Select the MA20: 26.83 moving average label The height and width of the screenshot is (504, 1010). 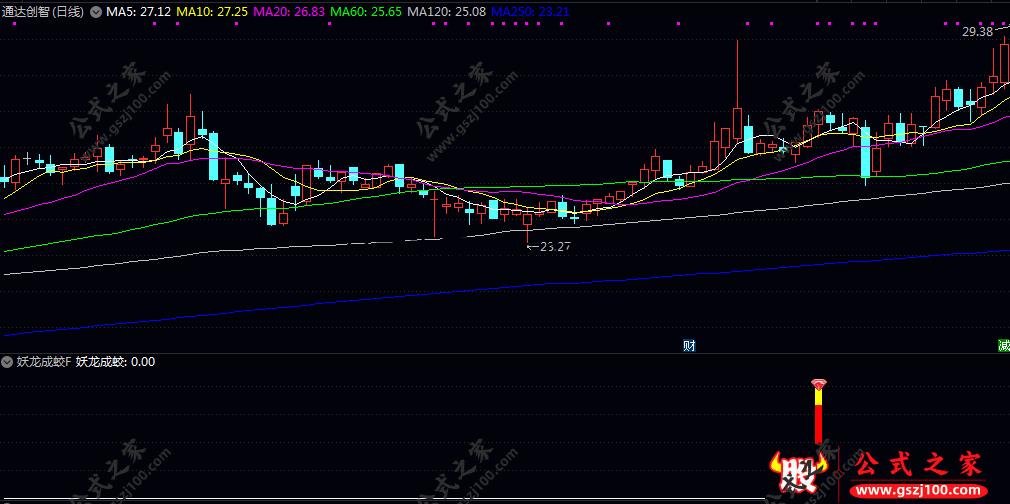coord(289,12)
